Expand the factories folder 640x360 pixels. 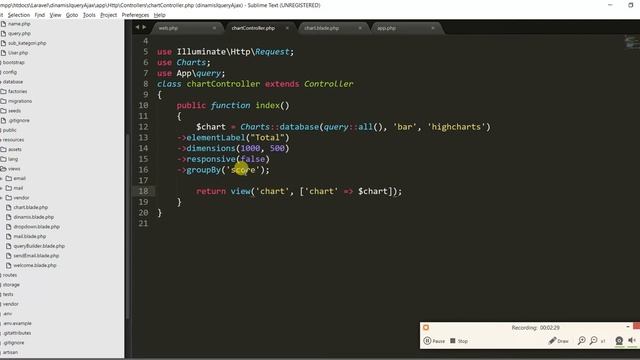click(x=18, y=91)
